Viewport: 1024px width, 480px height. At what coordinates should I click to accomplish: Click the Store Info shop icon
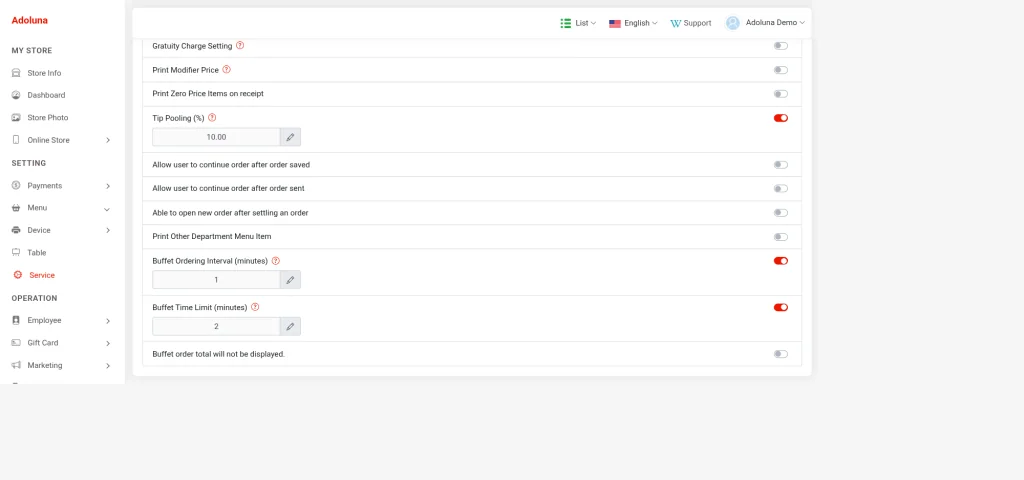16,73
